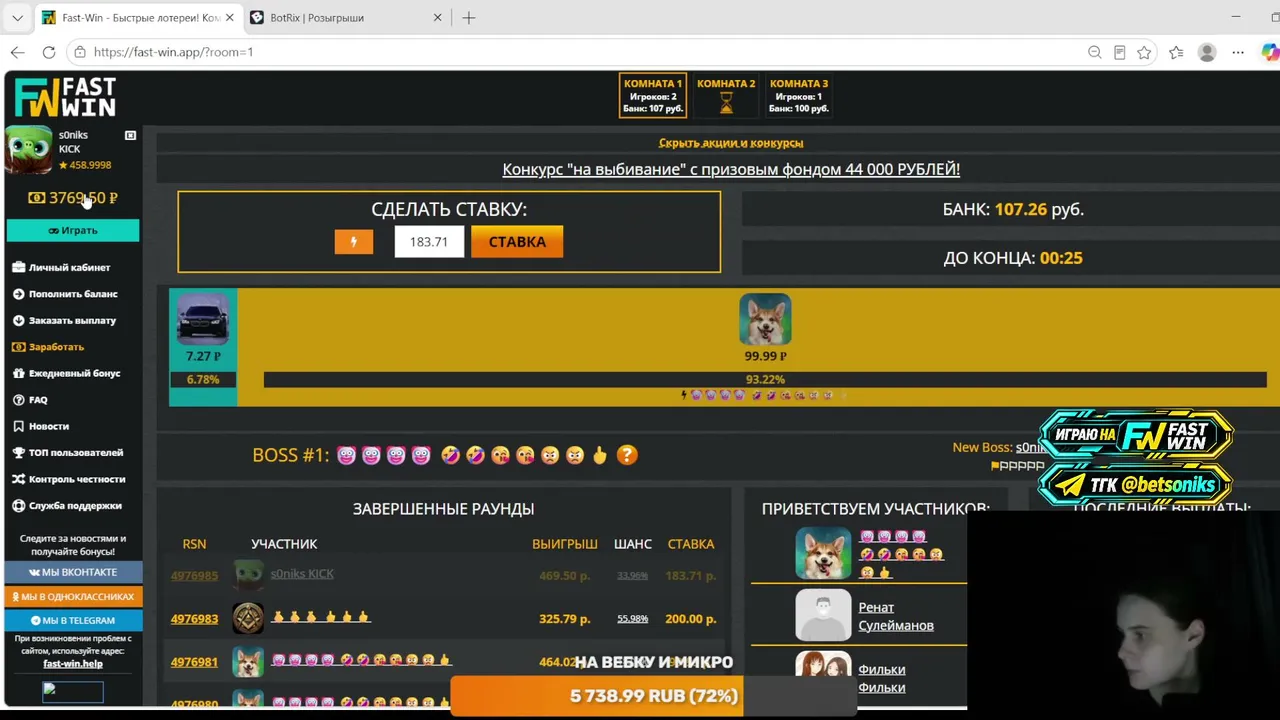Open the browser profile icon
The image size is (1280, 720).
click(x=1207, y=52)
